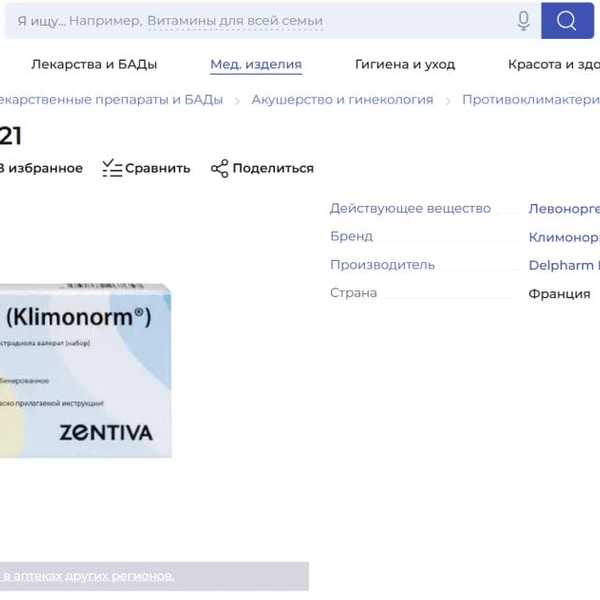
Task: Click 'Поделиться' label
Action: click(273, 168)
